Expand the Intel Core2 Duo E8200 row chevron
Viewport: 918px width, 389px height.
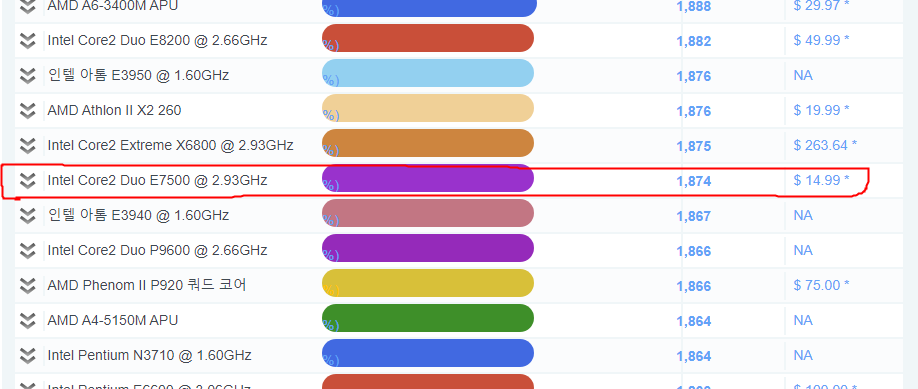click(x=28, y=40)
